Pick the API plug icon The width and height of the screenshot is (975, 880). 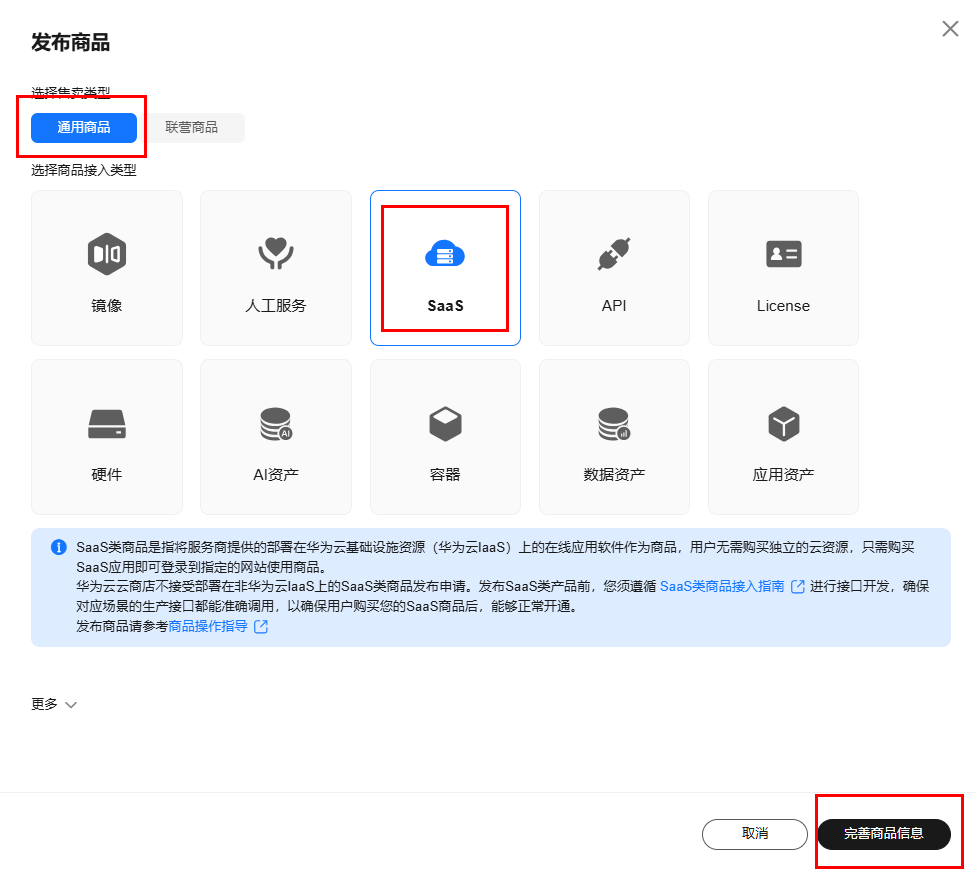click(613, 254)
